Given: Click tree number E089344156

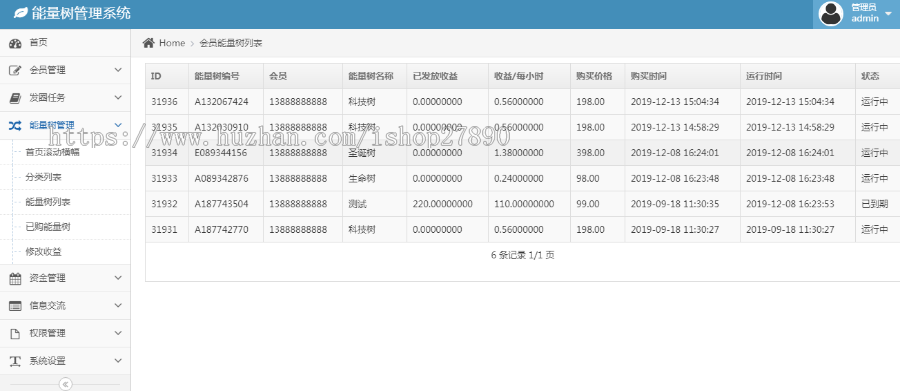Looking at the screenshot, I should [221, 153].
